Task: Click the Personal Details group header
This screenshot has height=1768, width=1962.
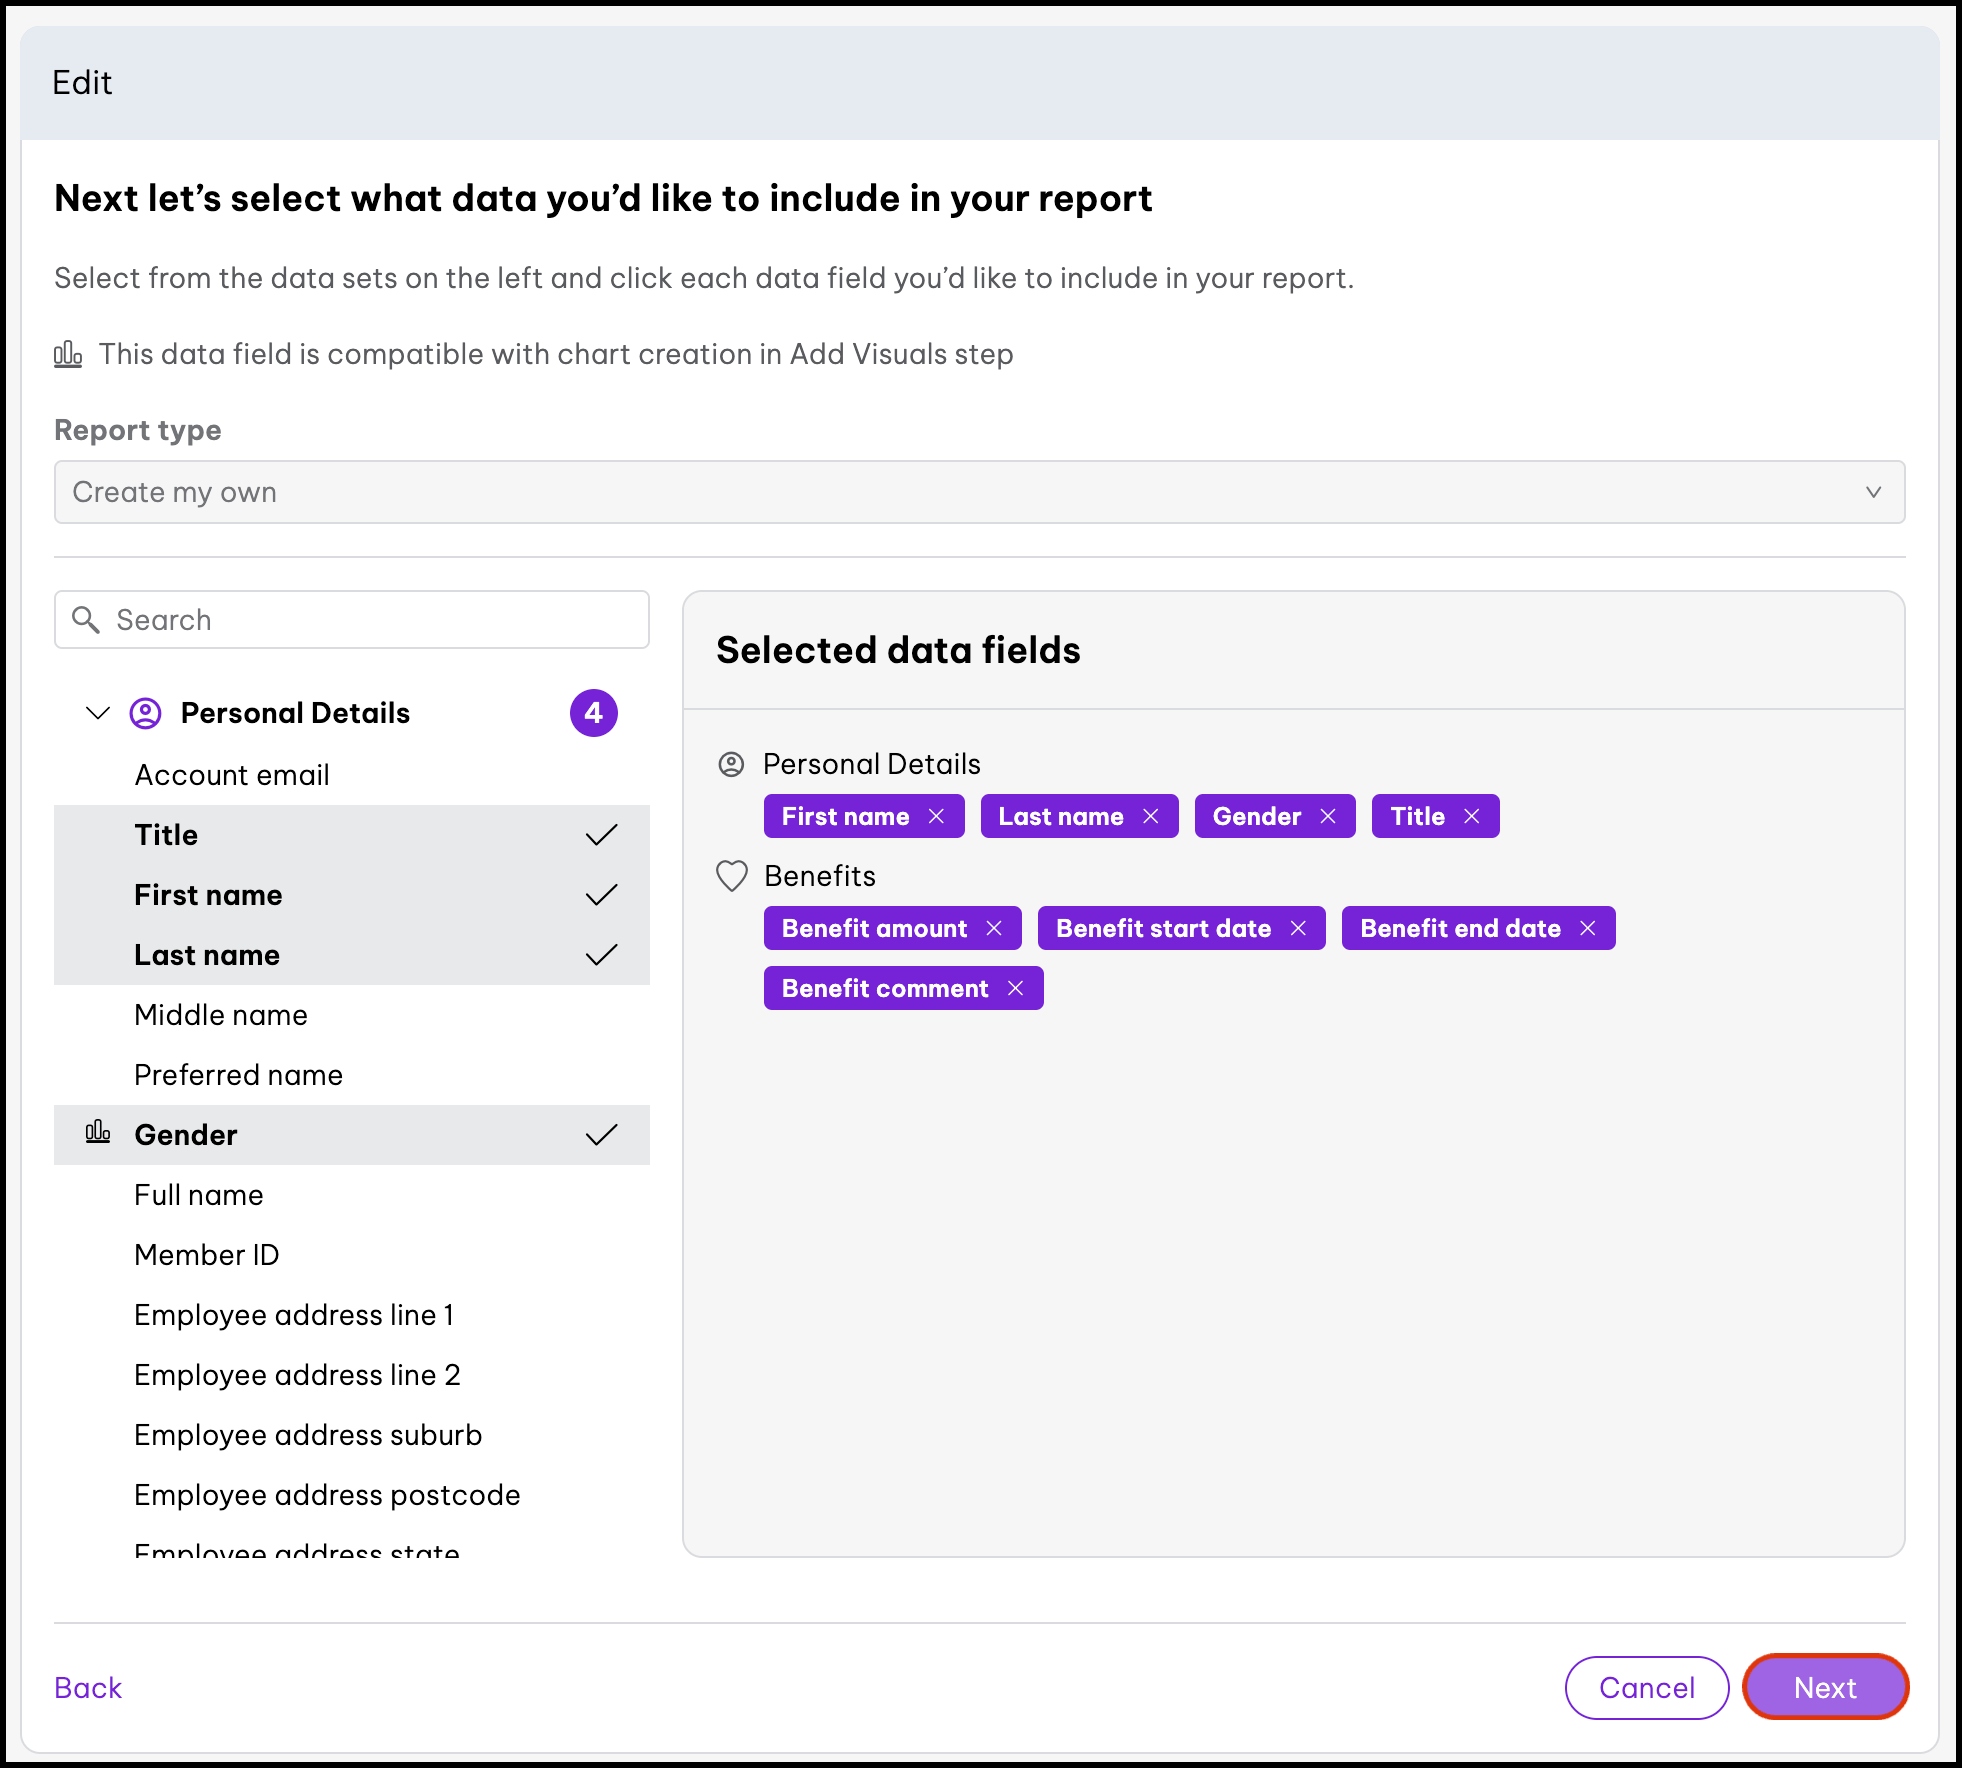Action: pos(295,713)
